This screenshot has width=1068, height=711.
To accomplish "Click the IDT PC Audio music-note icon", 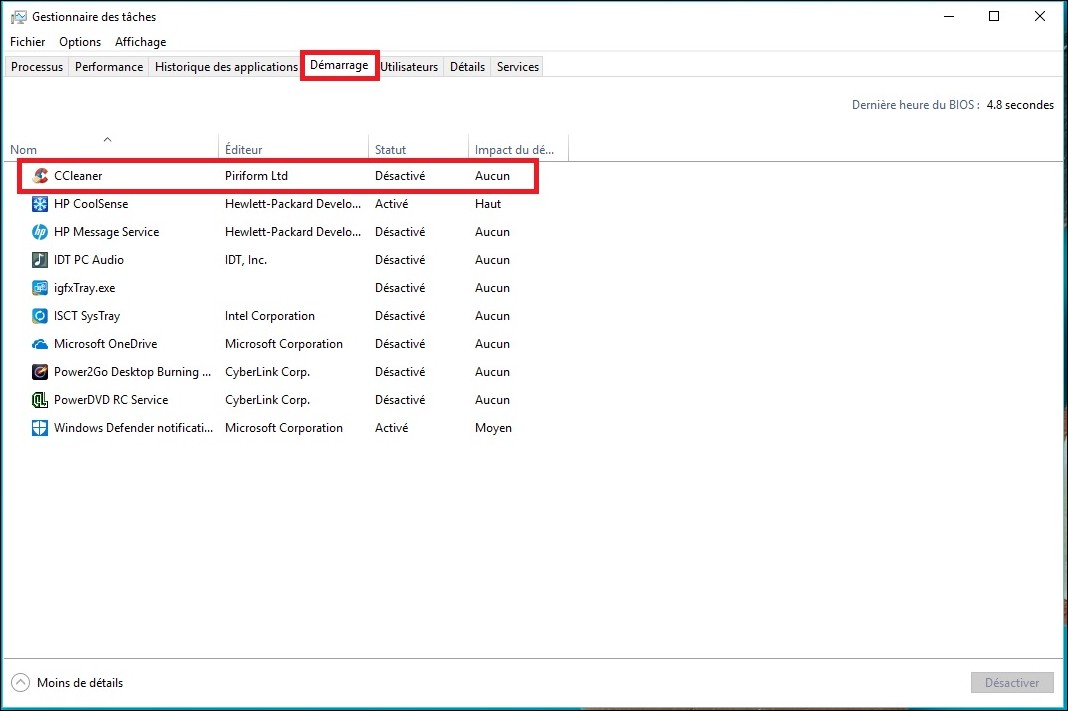I will coord(40,259).
